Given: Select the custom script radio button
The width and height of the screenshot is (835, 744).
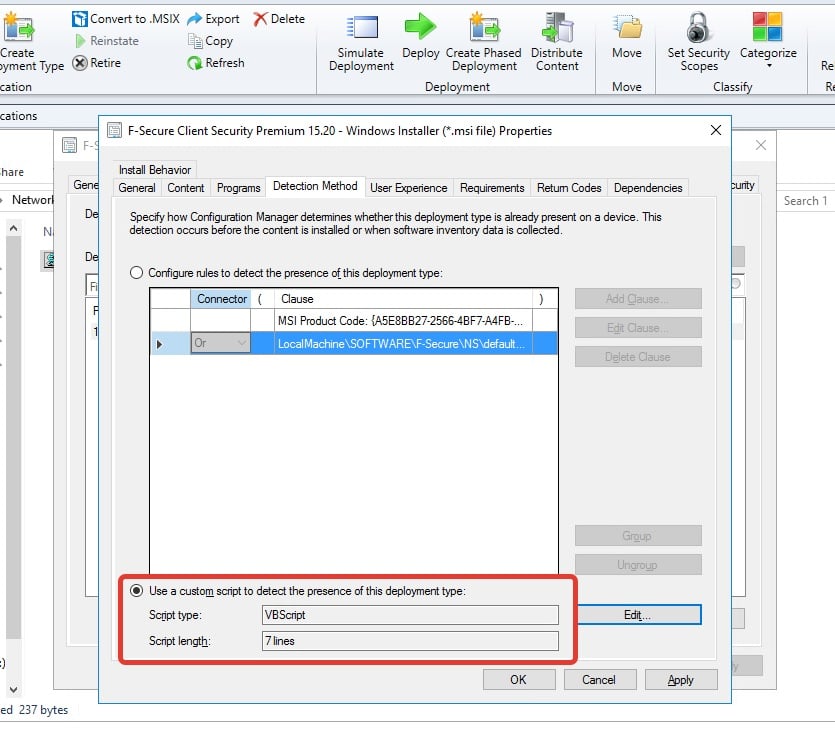Looking at the screenshot, I should pyautogui.click(x=136, y=591).
